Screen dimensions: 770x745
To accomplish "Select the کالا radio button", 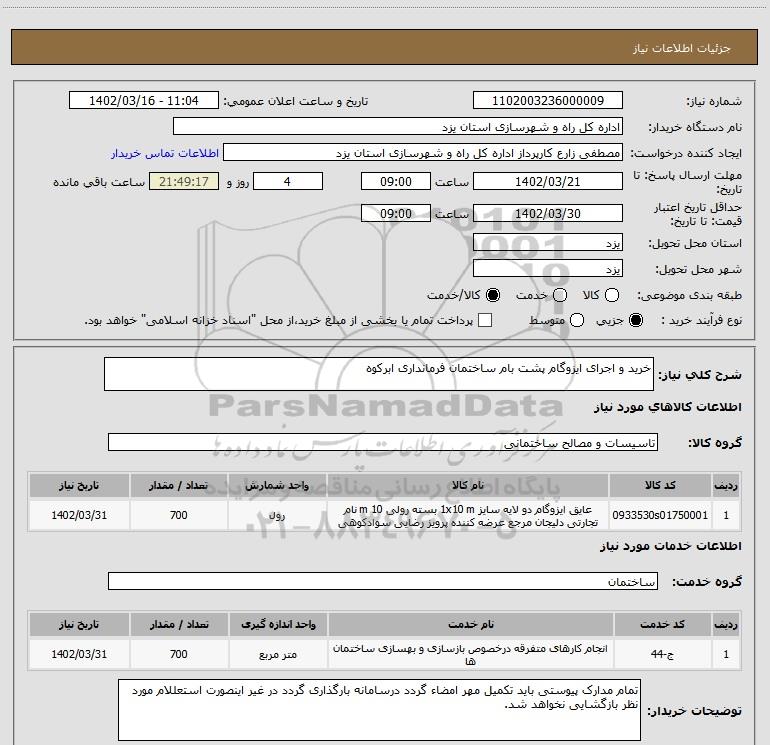I will [x=611, y=295].
